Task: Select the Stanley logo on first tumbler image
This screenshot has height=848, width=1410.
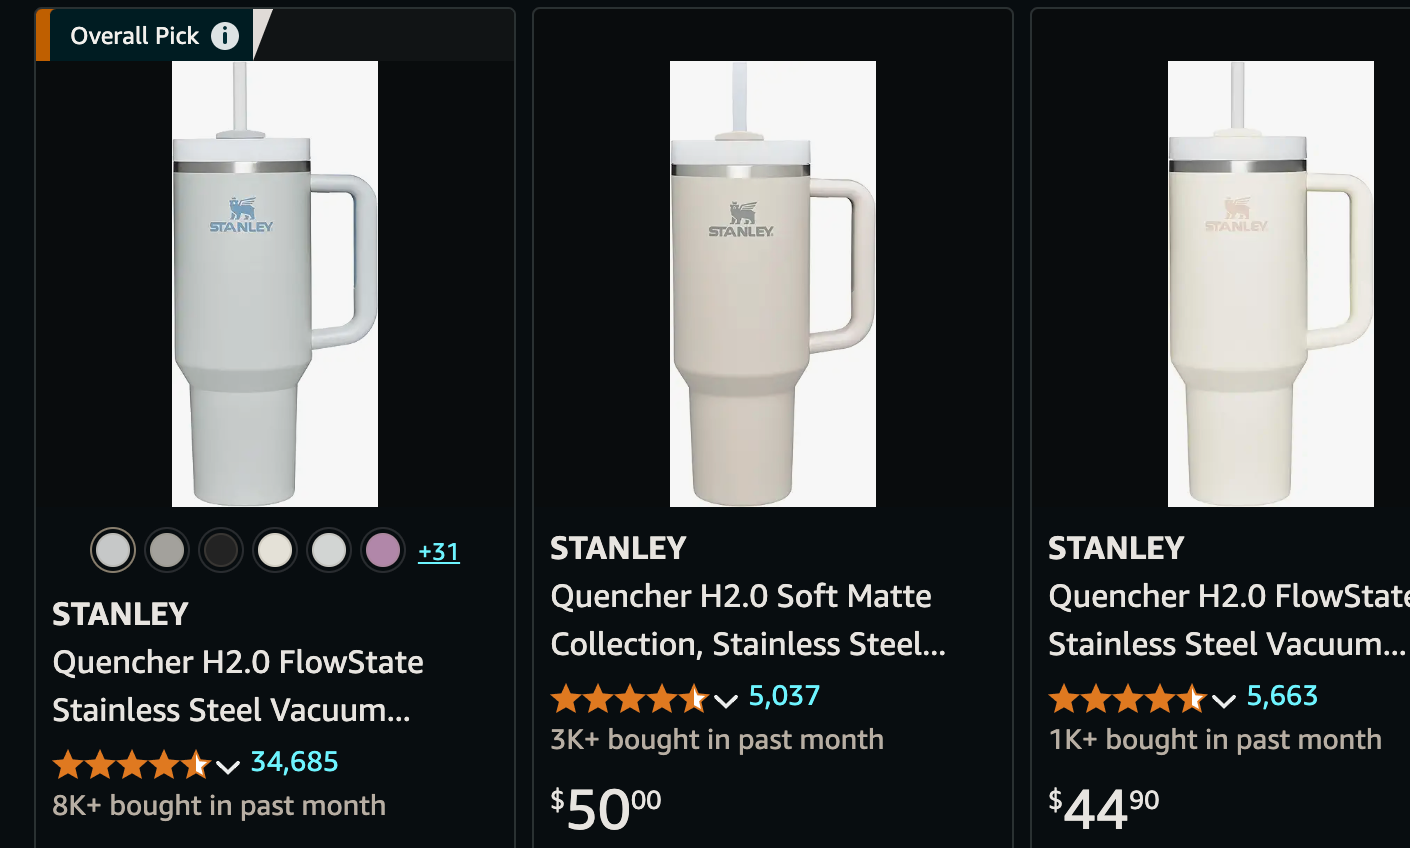Action: (240, 213)
